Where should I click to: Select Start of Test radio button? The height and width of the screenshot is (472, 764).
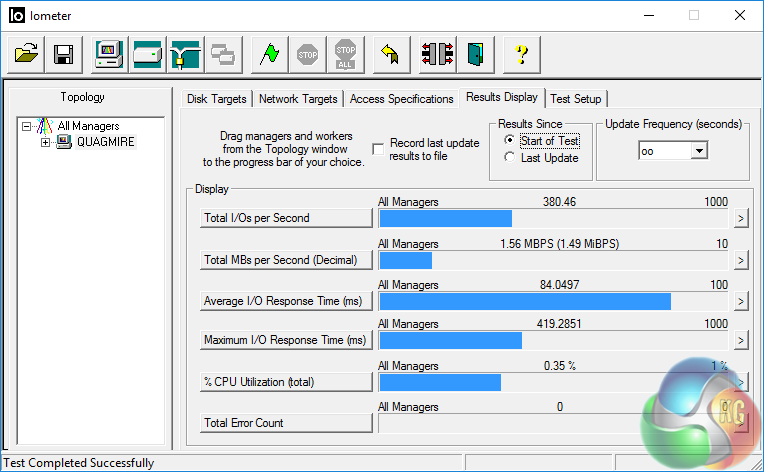tap(510, 140)
